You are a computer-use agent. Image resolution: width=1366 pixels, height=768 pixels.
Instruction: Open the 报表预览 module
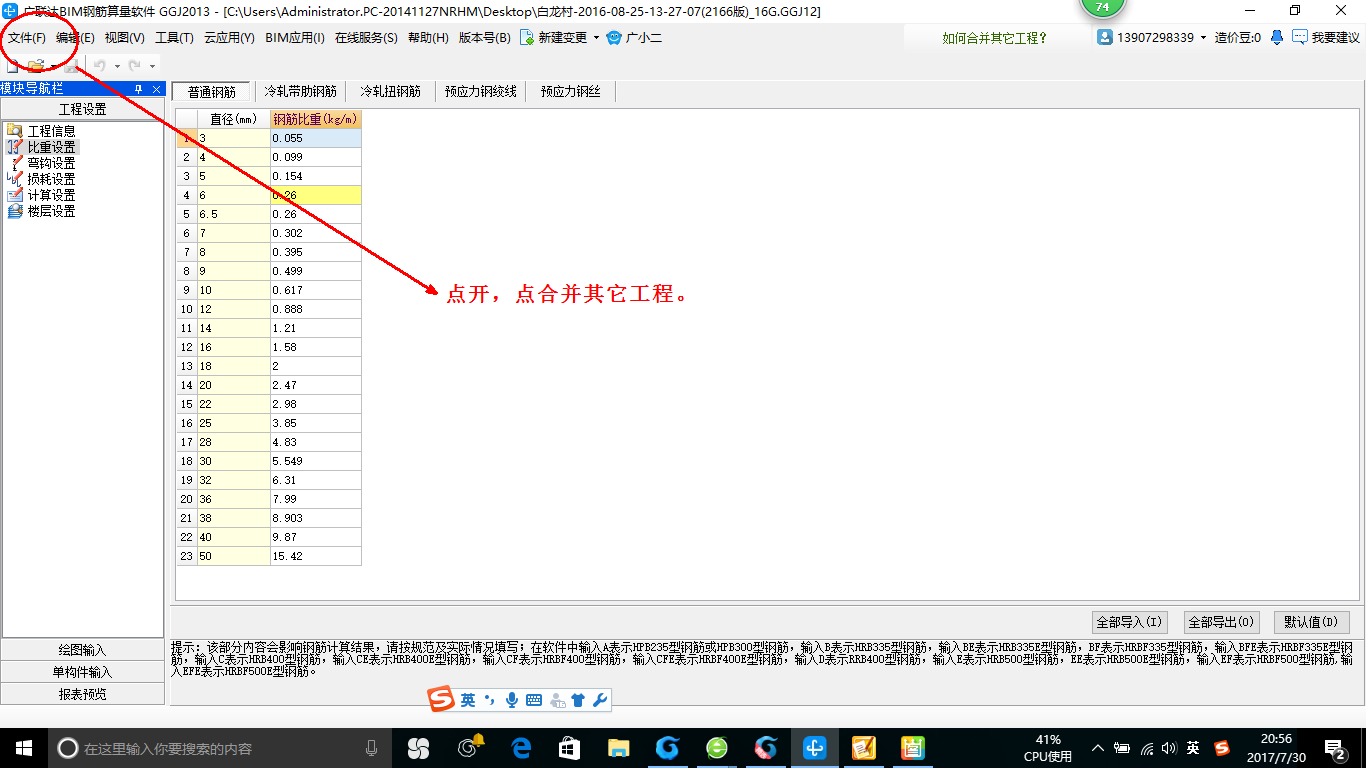click(x=82, y=694)
